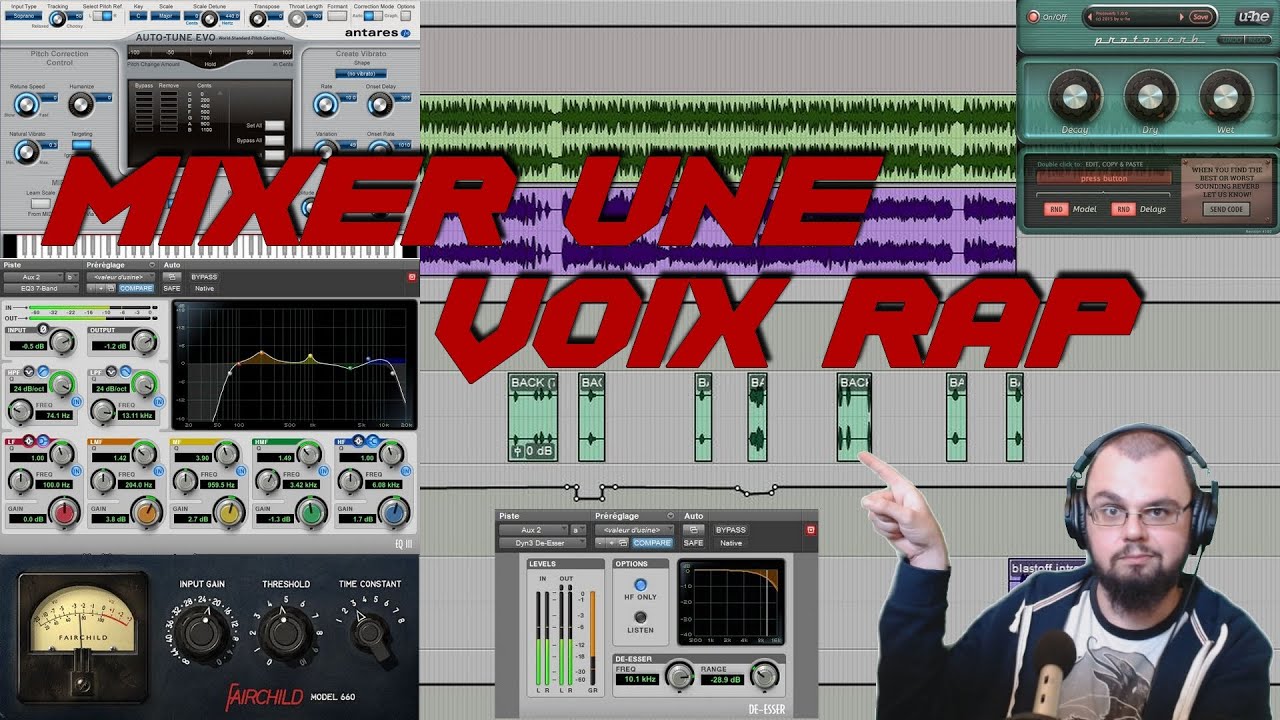The width and height of the screenshot is (1280, 720).
Task: Click SAFE in the De-Esser header
Action: click(x=693, y=543)
